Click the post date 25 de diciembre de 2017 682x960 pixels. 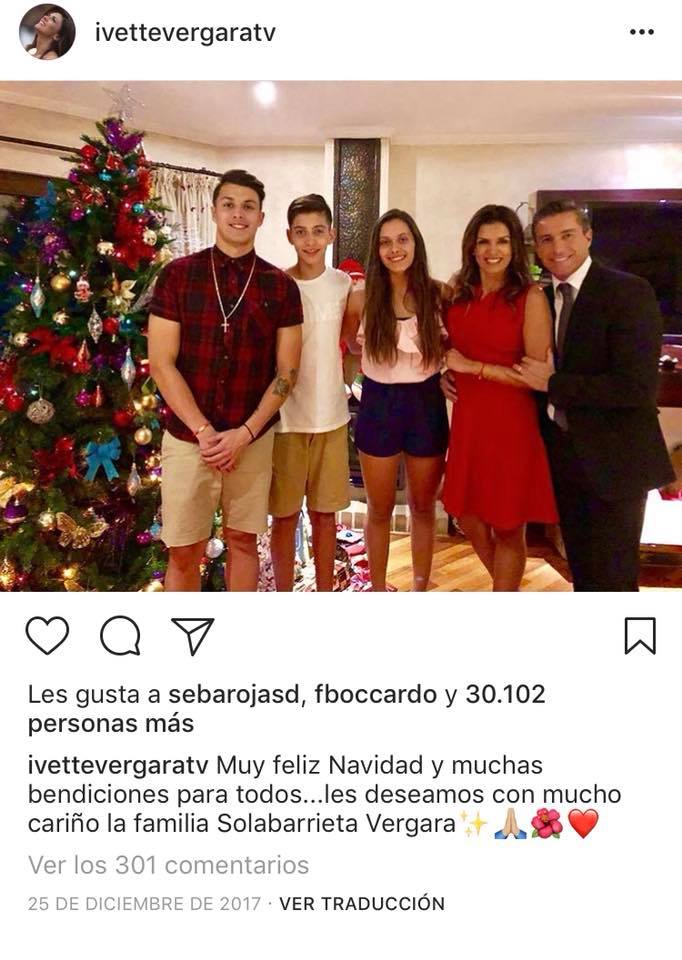coord(144,904)
